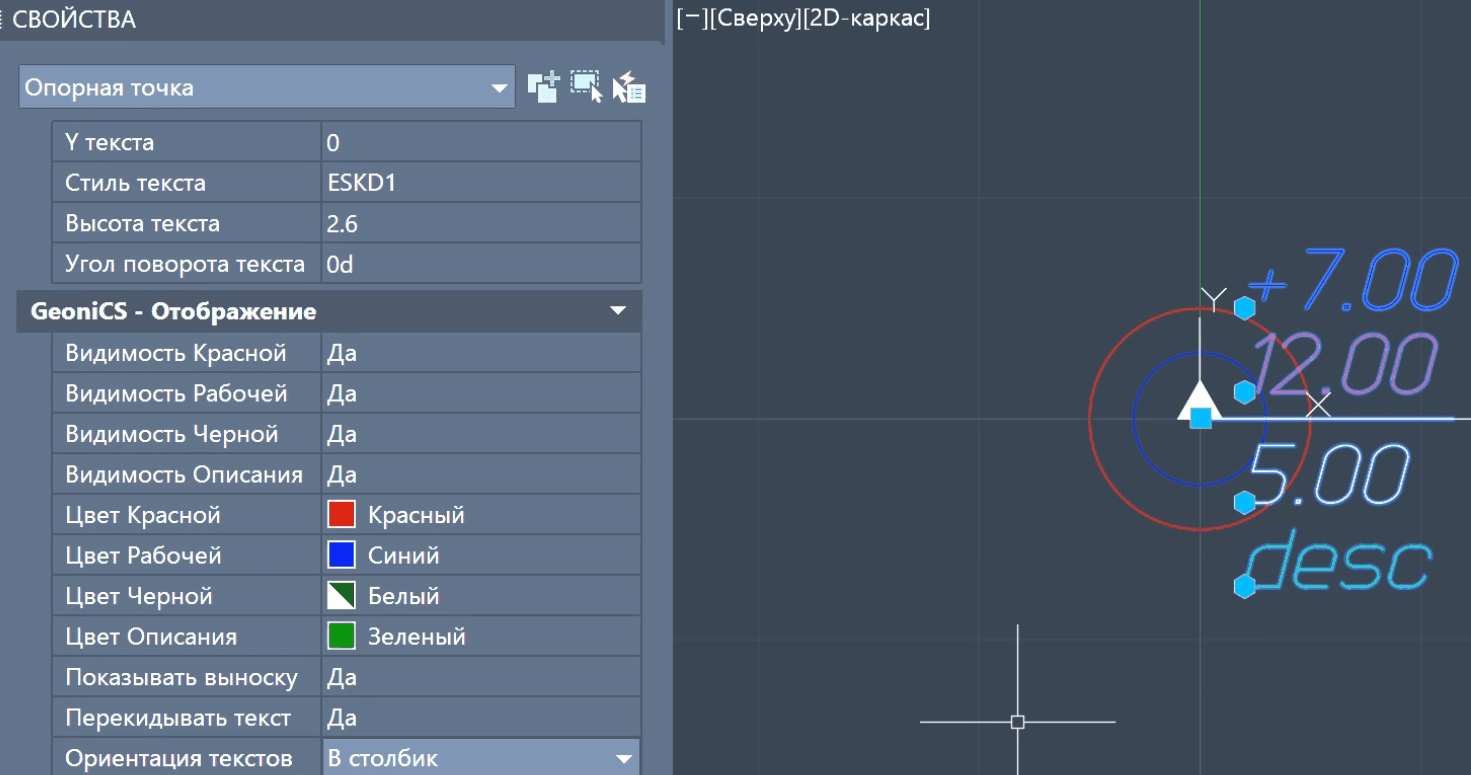The width and height of the screenshot is (1471, 775).
Task: Toggle Видимость Описания value
Action: (480, 475)
